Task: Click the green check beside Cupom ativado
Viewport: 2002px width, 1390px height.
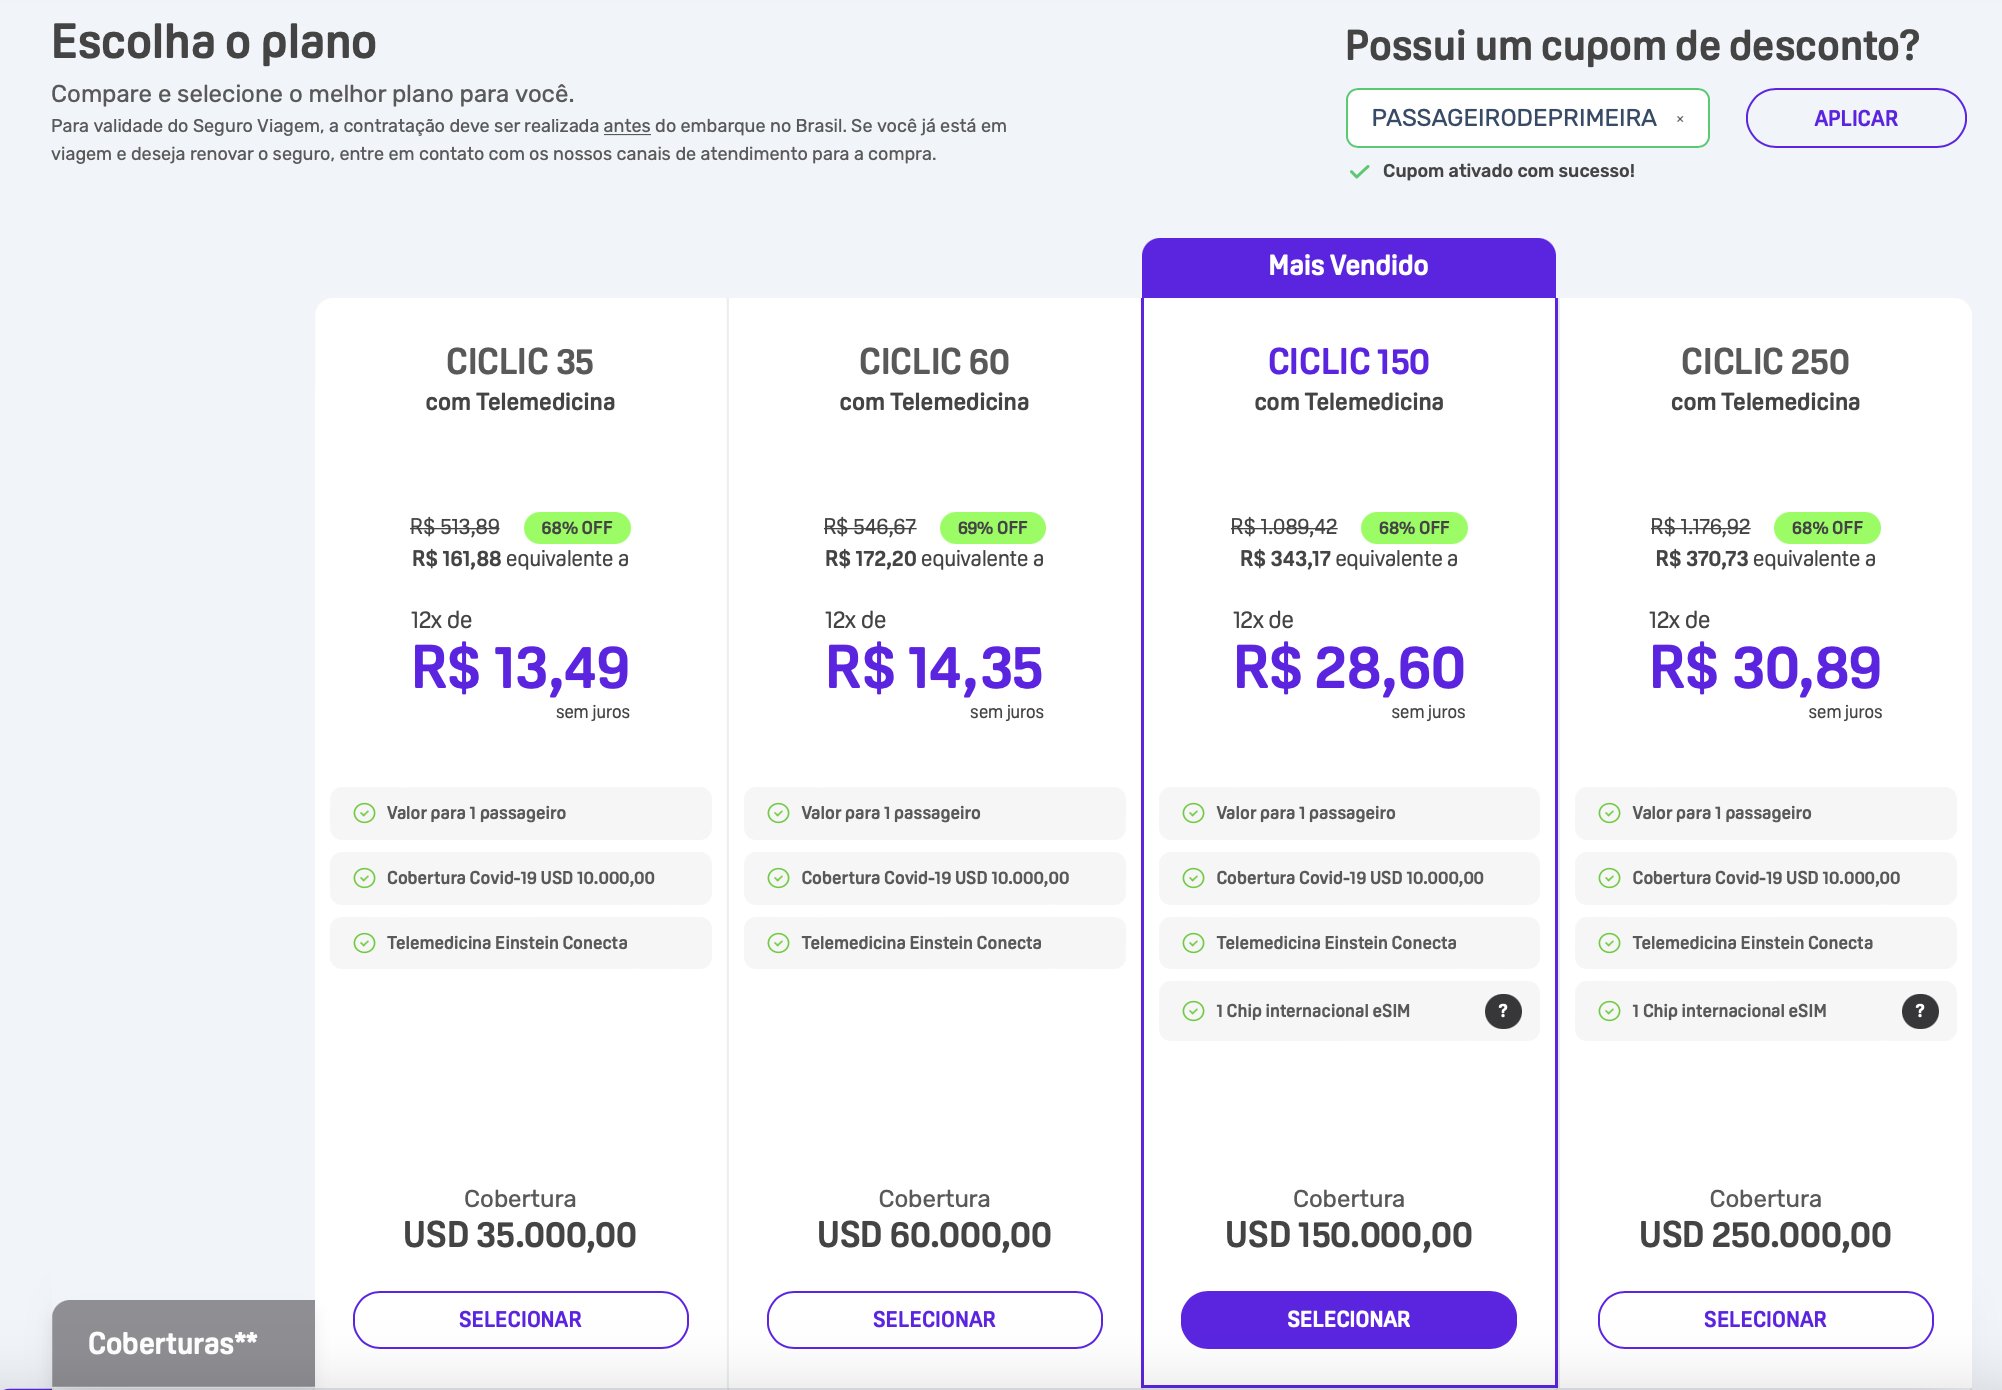Action: pos(1359,172)
